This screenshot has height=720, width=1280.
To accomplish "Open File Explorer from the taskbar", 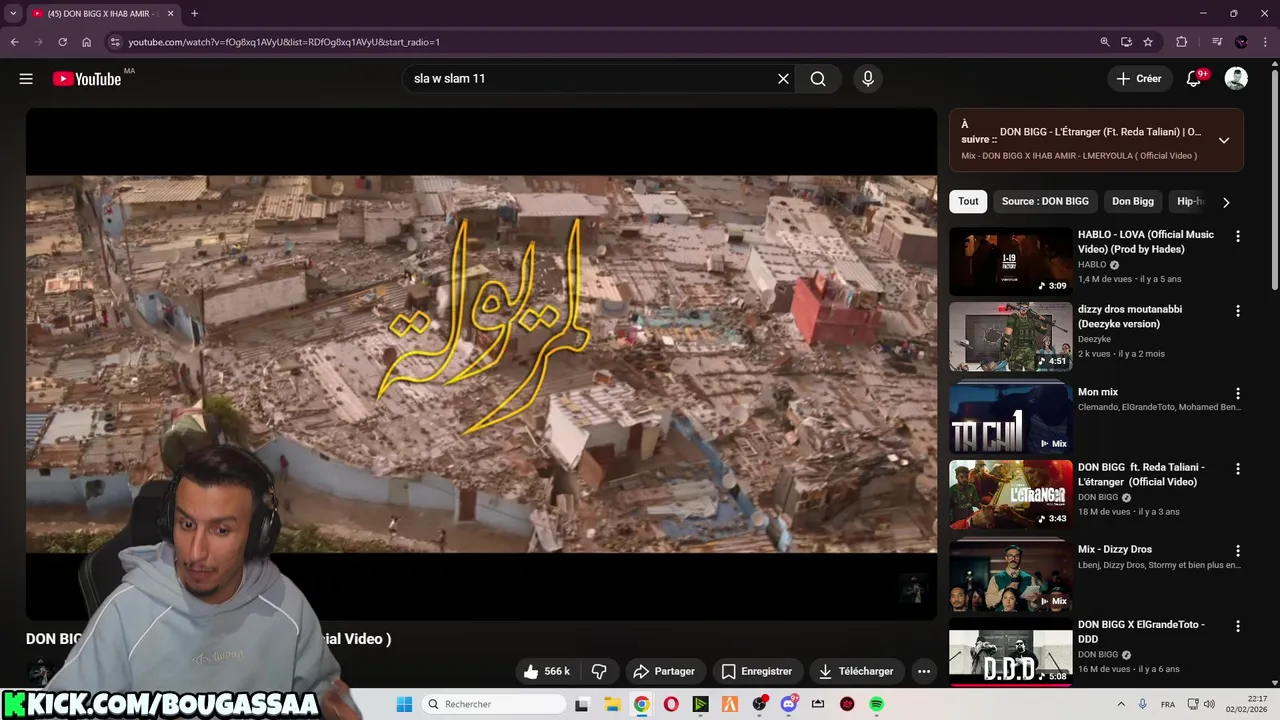I will point(612,704).
